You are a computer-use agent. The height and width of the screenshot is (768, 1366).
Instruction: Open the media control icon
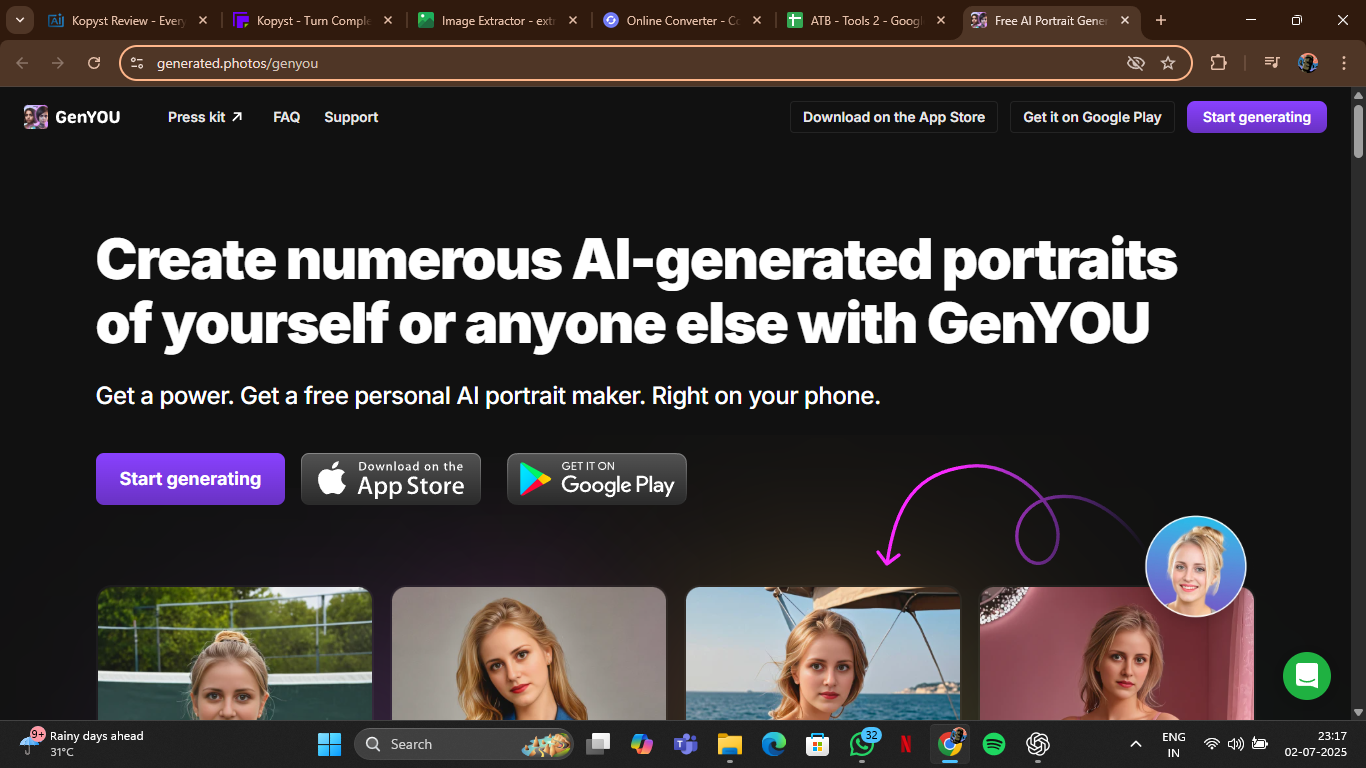(1272, 63)
